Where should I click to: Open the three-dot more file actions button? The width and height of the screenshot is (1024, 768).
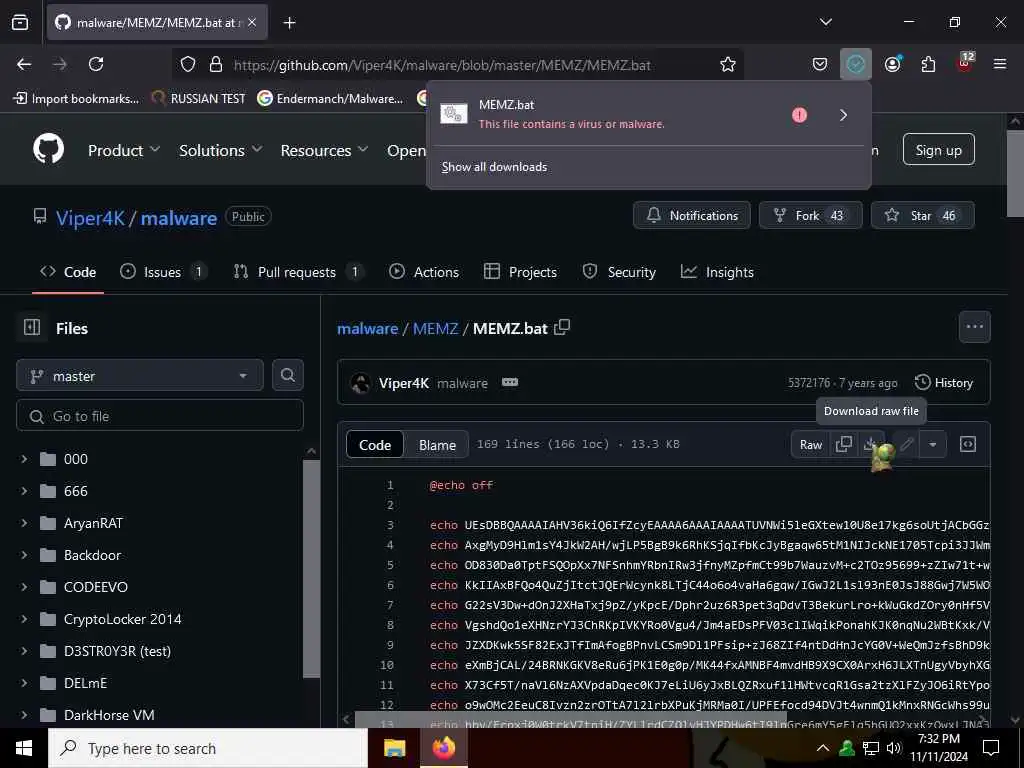point(974,327)
